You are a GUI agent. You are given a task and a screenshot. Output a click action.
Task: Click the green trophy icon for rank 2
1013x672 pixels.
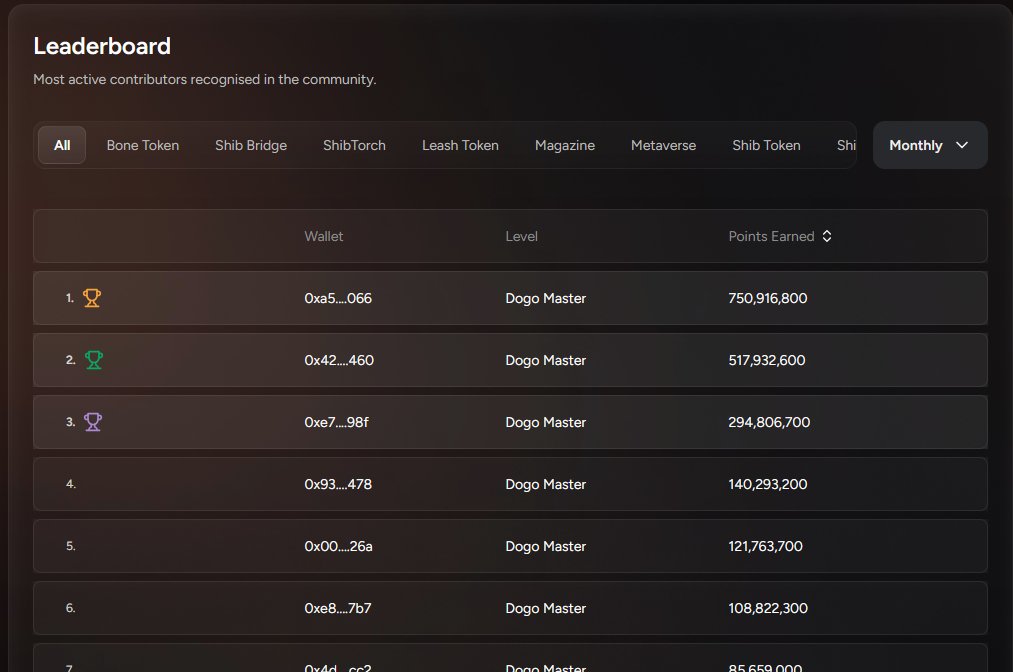[94, 360]
